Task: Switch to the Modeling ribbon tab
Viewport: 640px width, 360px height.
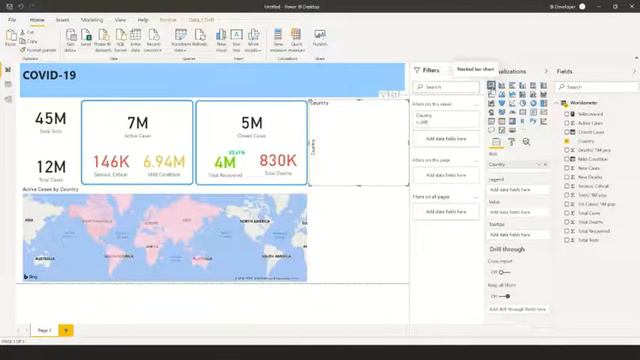Action: pyautogui.click(x=92, y=20)
